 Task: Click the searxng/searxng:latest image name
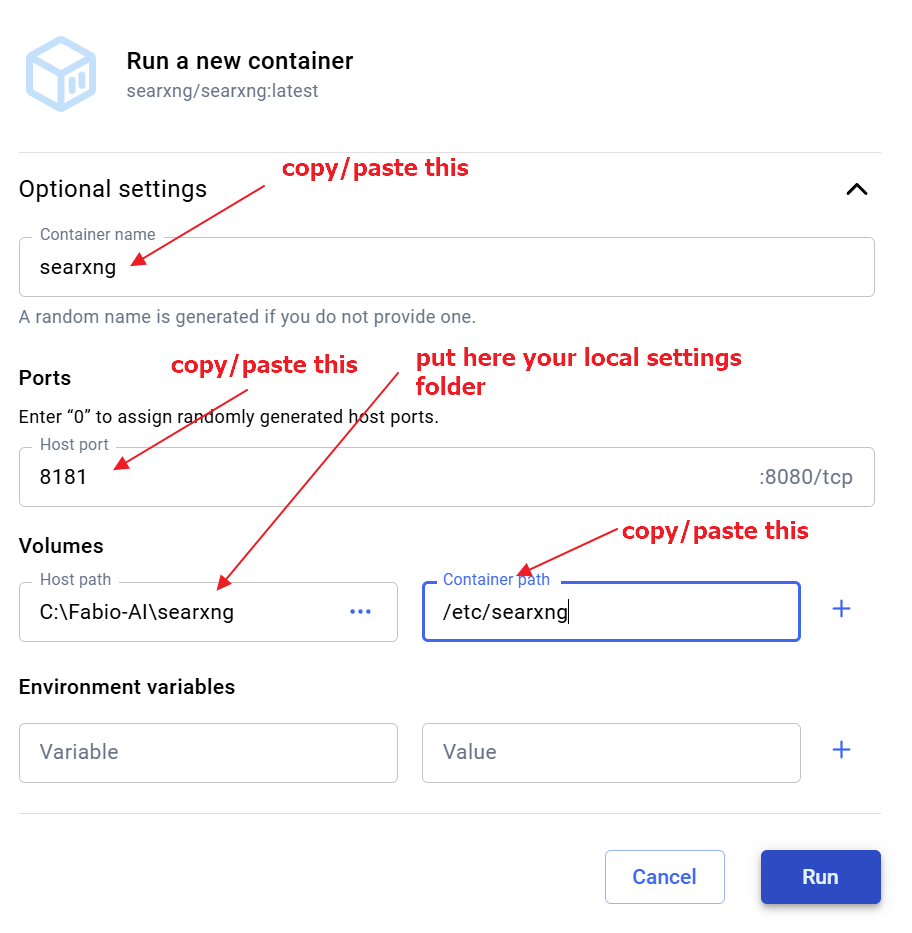222,91
